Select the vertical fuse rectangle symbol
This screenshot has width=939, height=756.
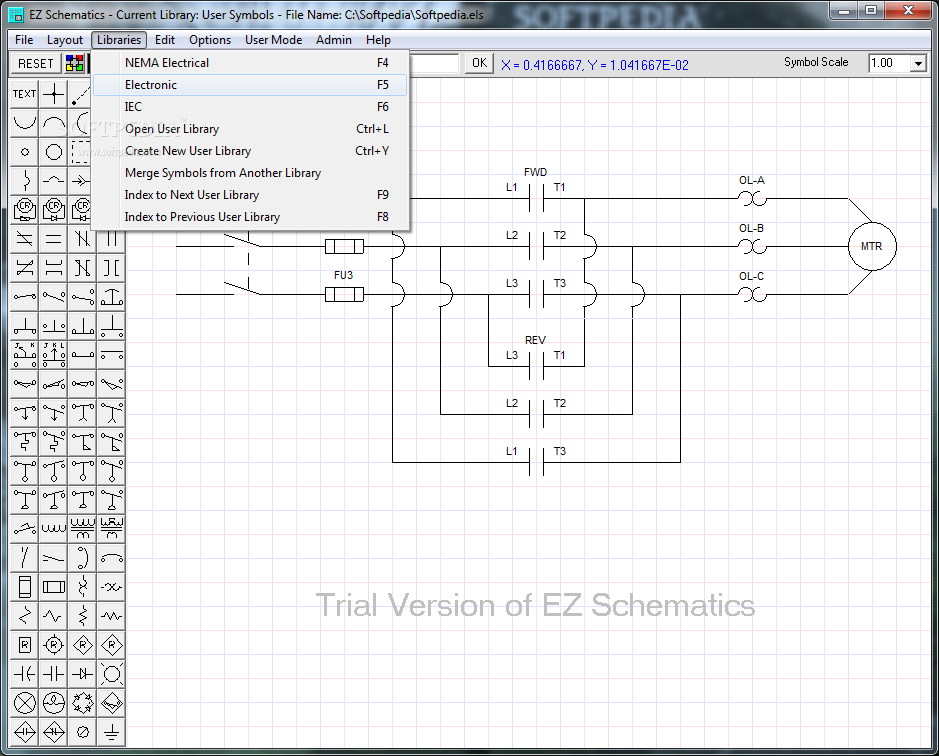coord(25,587)
